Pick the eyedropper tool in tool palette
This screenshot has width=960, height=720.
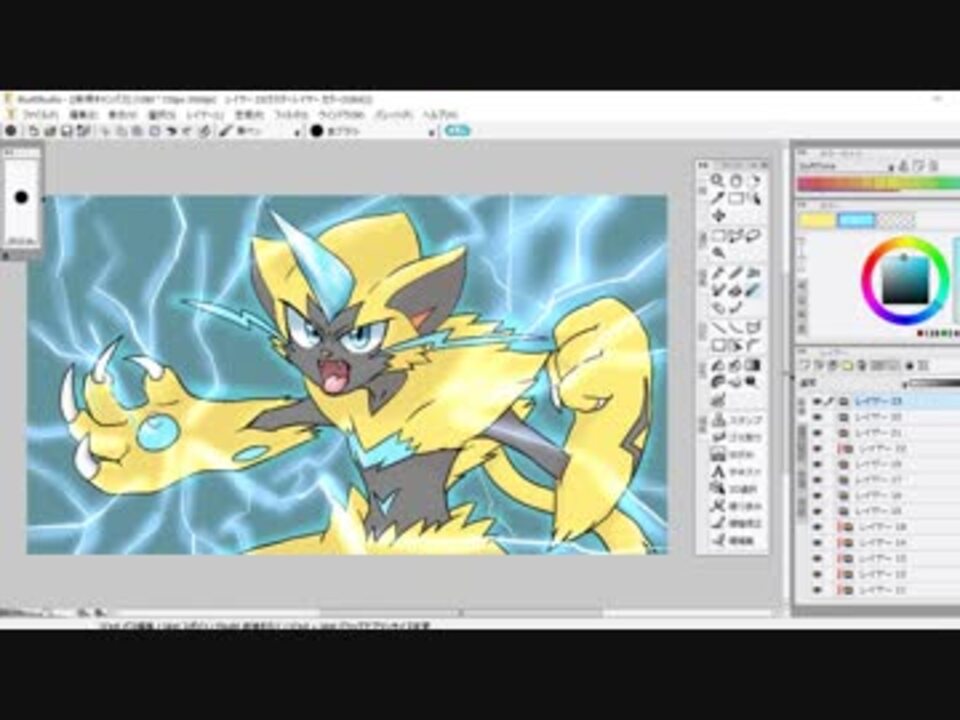click(717, 198)
